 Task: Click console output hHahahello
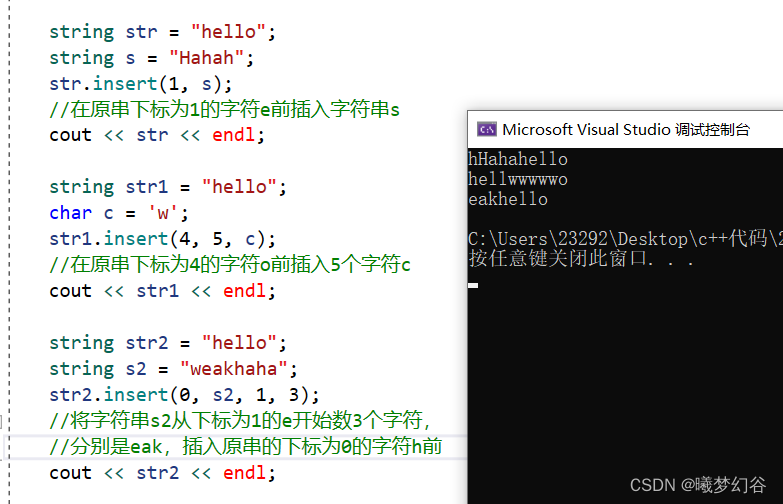pos(518,159)
